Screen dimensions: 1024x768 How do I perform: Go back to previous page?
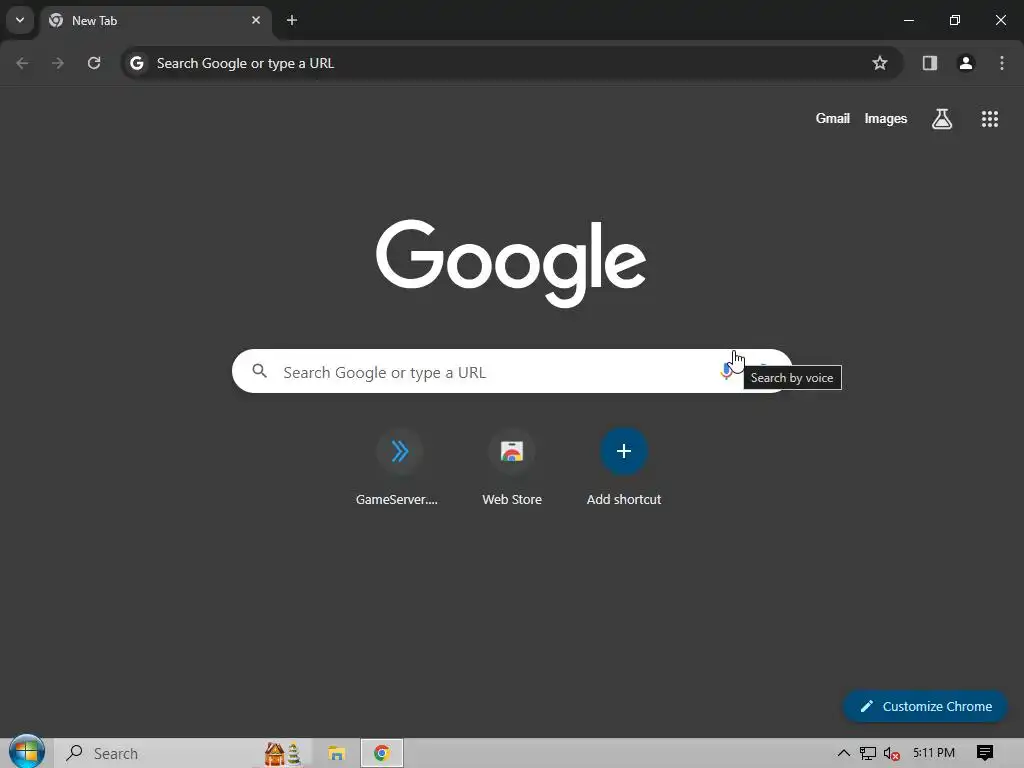tap(22, 63)
